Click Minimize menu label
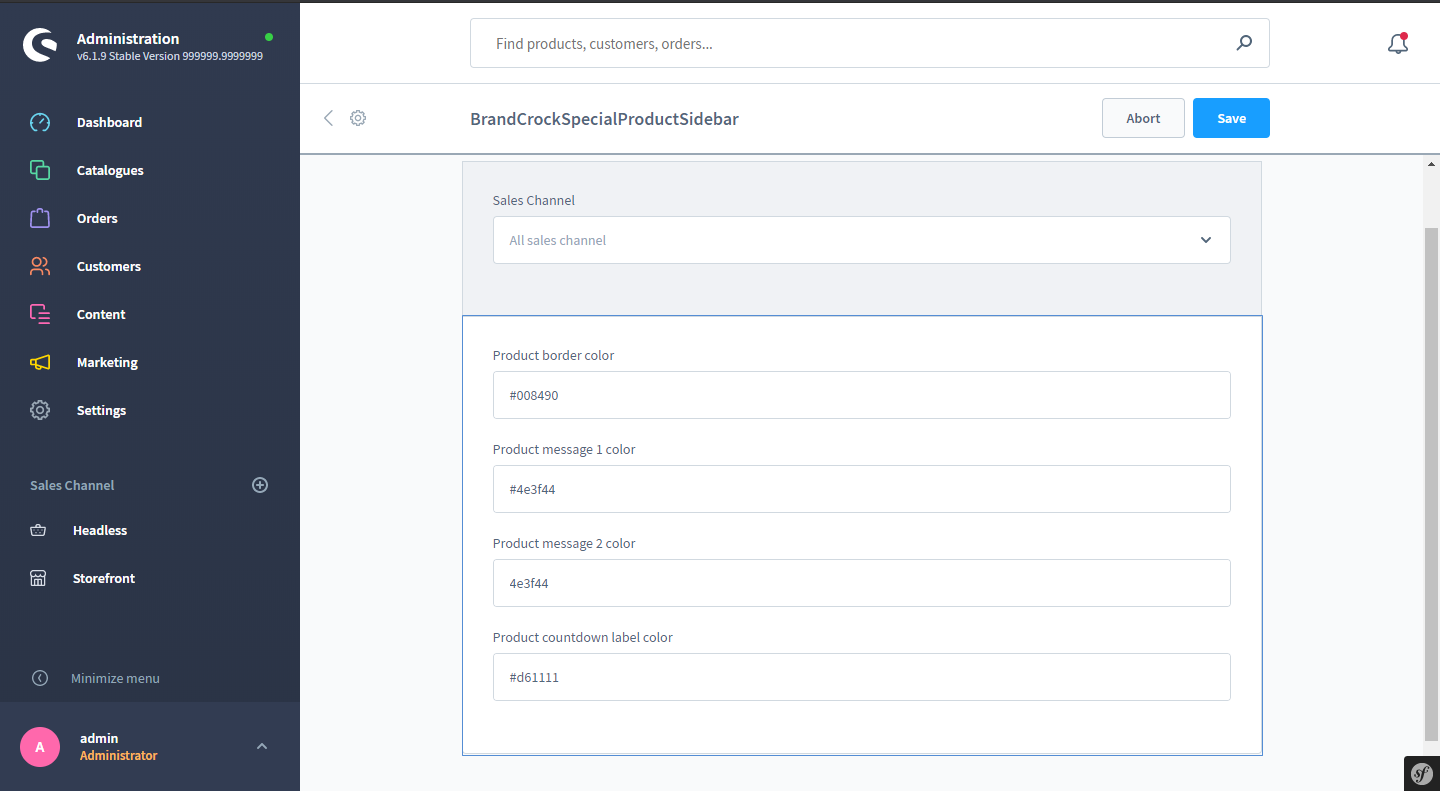This screenshot has width=1440, height=791. [115, 678]
